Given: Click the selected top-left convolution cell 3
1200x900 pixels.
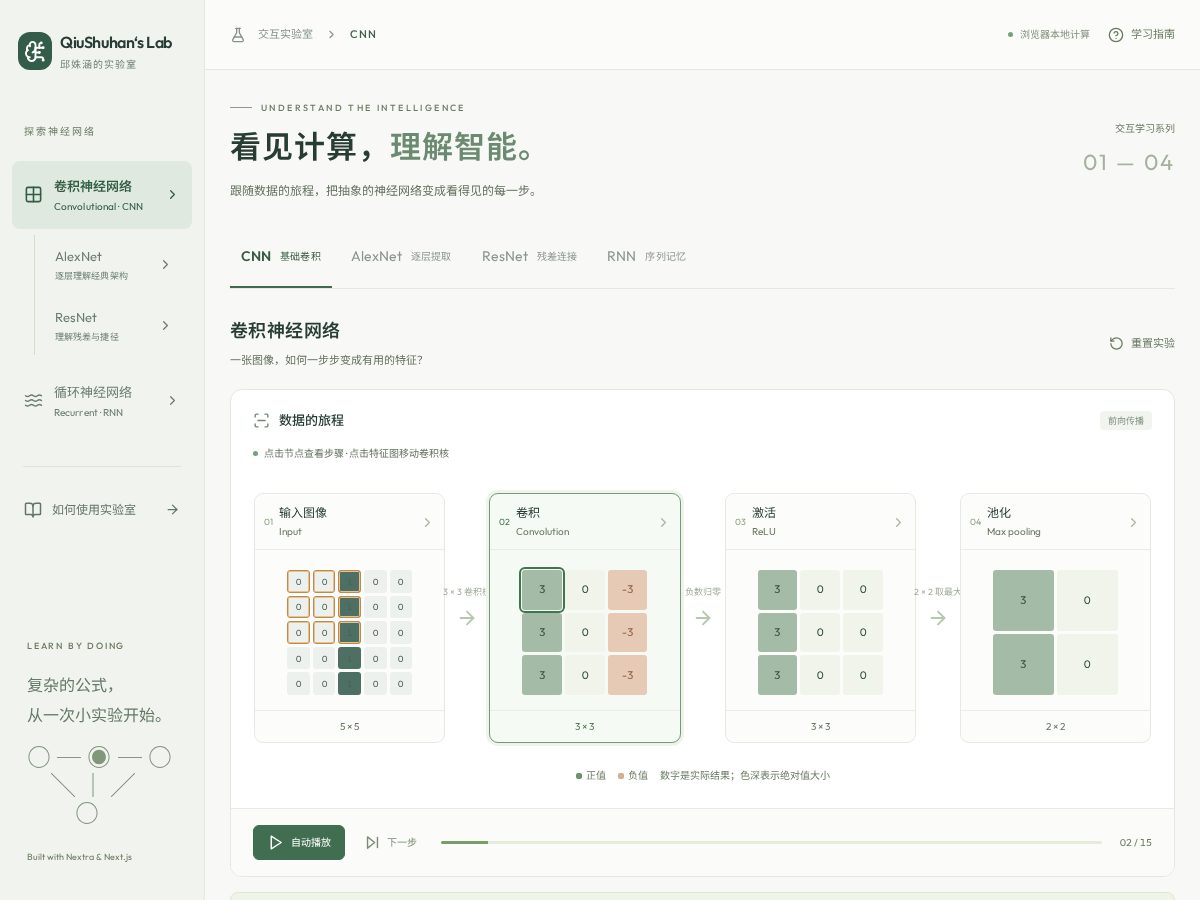Looking at the screenshot, I should click(542, 590).
